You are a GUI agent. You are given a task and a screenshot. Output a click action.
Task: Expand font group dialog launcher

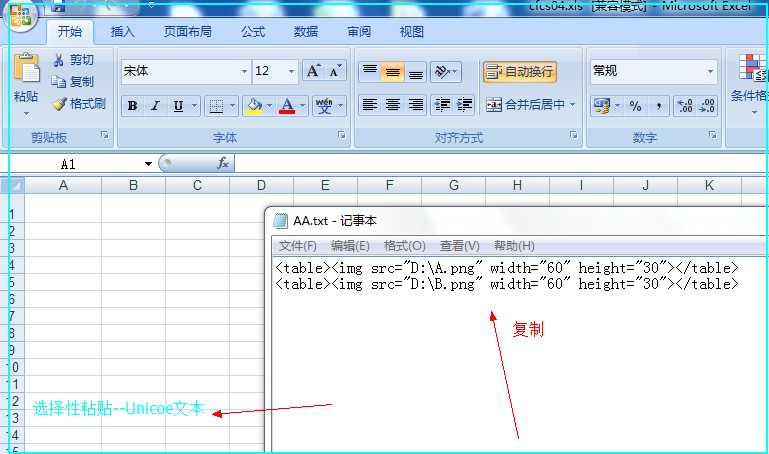(341, 135)
